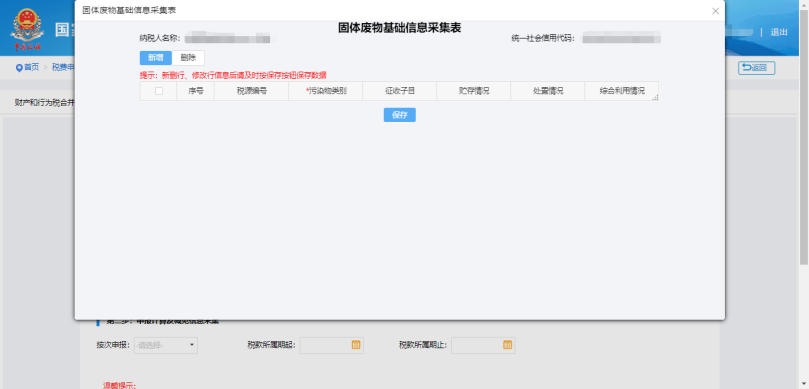Image resolution: width=809 pixels, height=389 pixels.
Task: Click the 返回 back button
Action: (756, 68)
